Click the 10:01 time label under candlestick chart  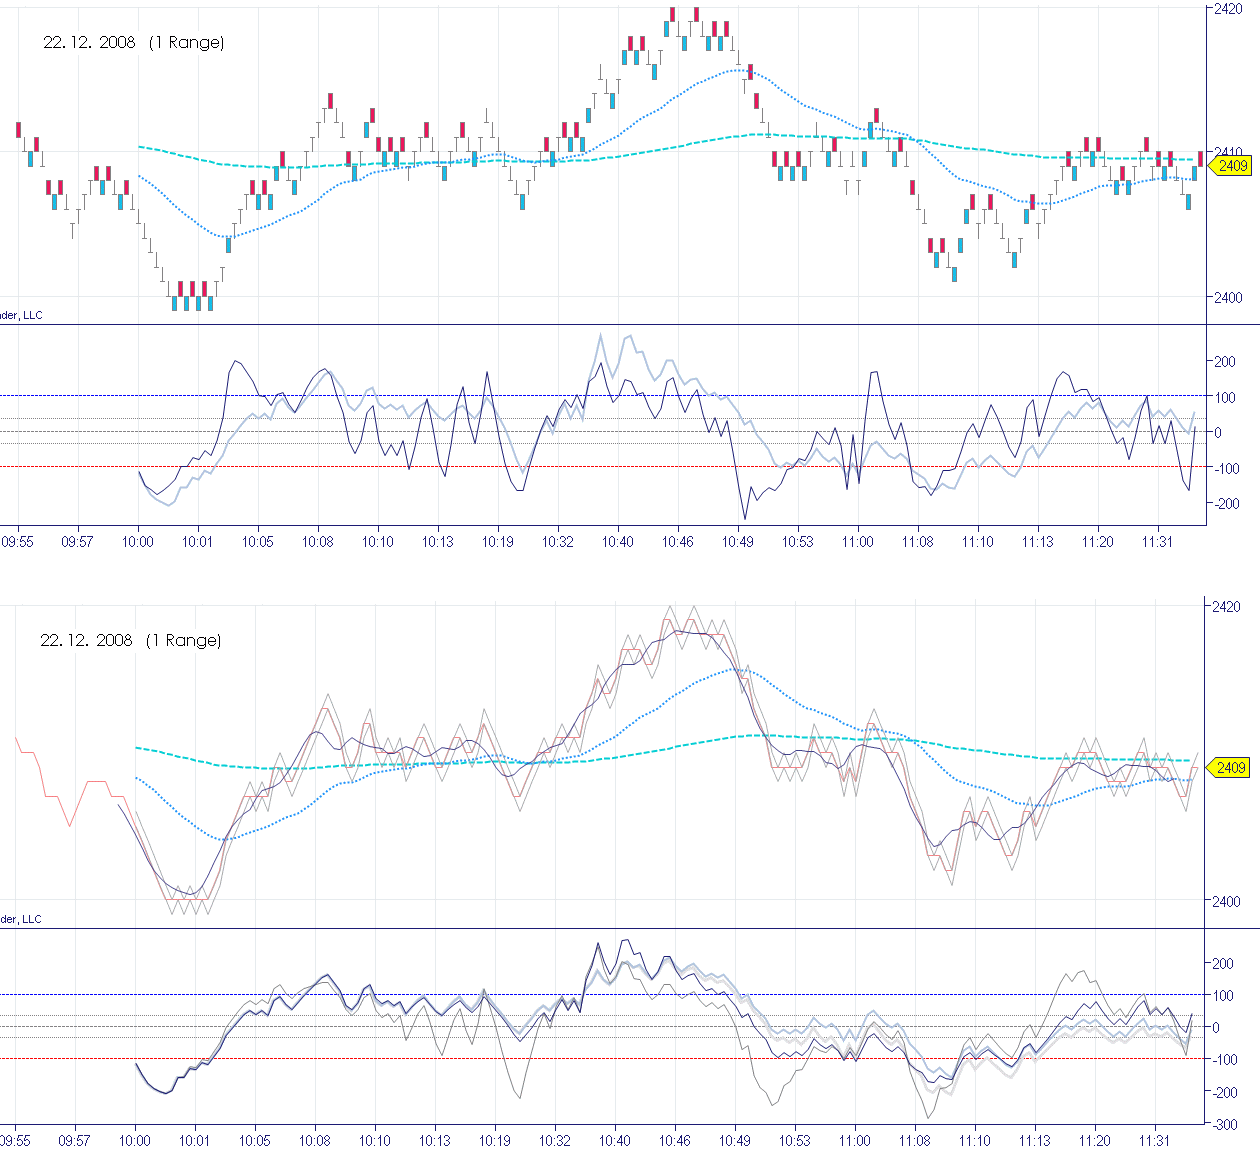tap(197, 542)
